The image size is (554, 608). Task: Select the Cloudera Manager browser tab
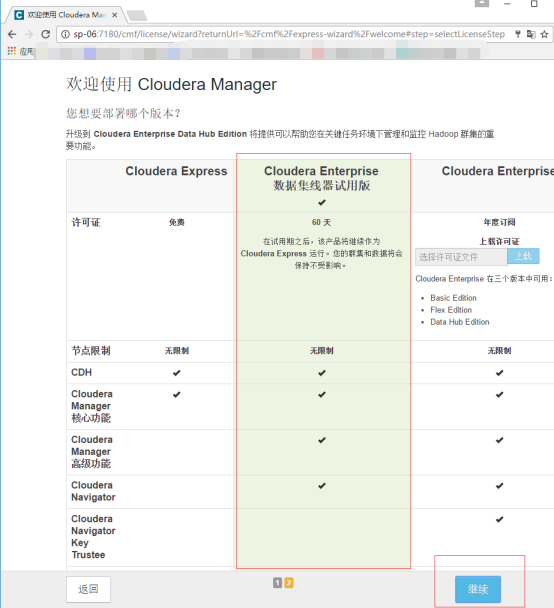click(x=66, y=15)
